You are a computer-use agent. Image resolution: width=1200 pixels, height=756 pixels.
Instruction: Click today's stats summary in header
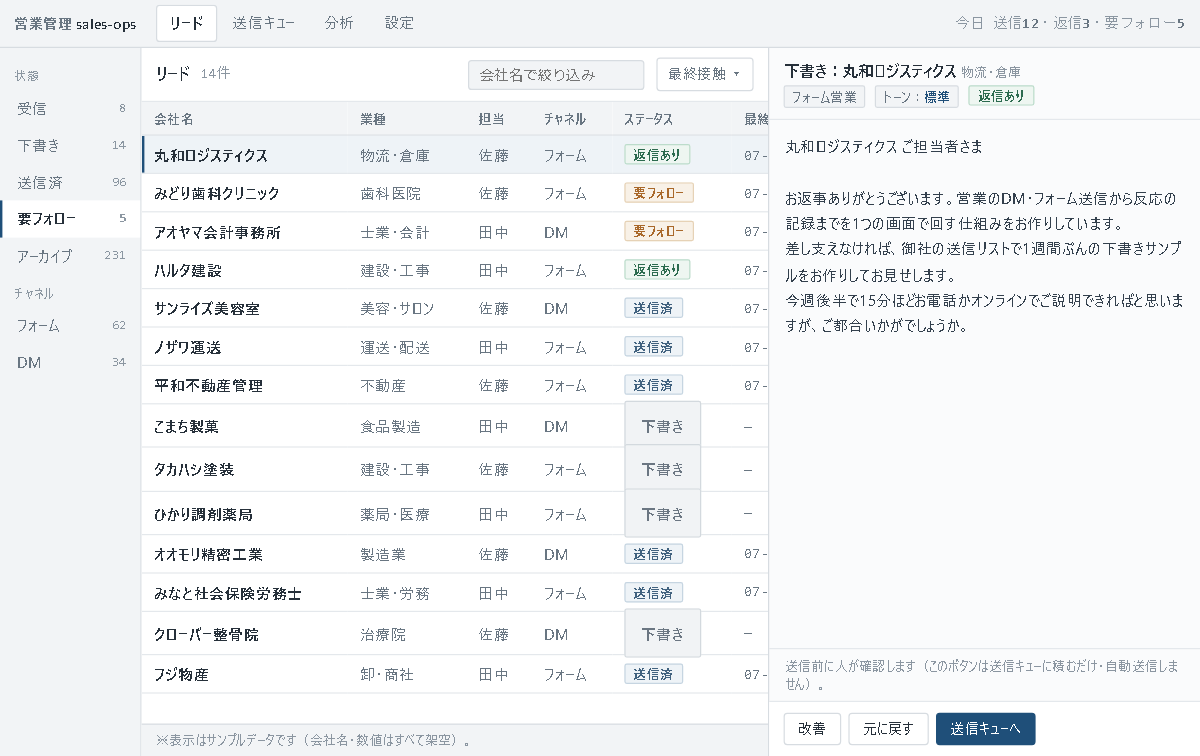tap(1070, 23)
